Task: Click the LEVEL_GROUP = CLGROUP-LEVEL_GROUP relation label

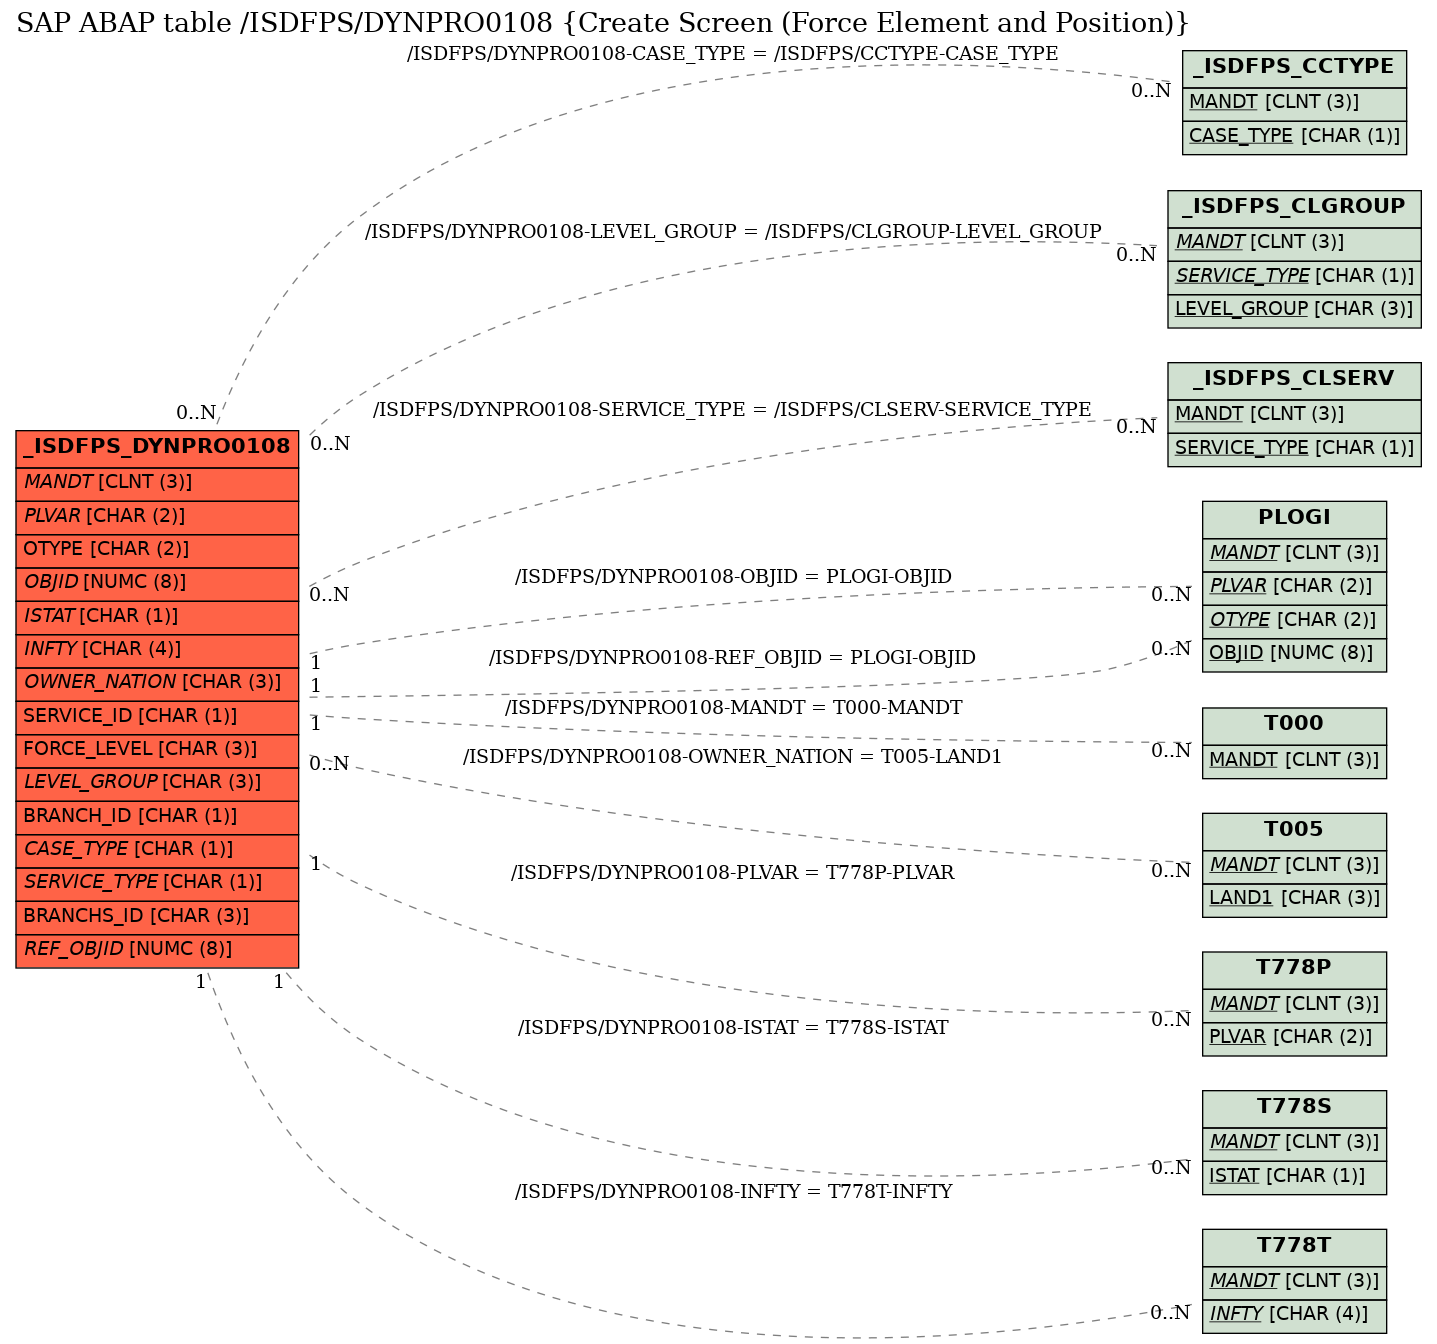Action: tap(733, 232)
